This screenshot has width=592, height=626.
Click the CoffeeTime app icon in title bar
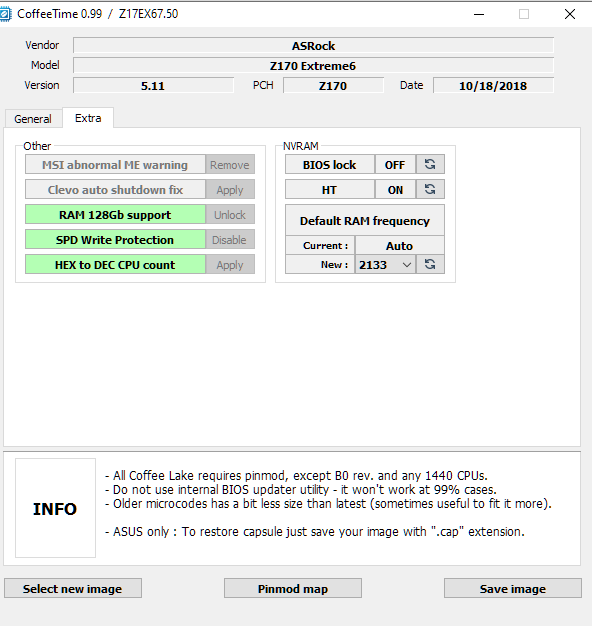[x=5, y=14]
